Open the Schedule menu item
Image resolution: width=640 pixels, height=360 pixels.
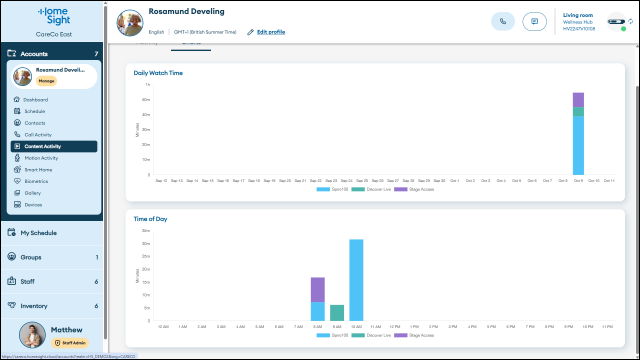(54, 111)
